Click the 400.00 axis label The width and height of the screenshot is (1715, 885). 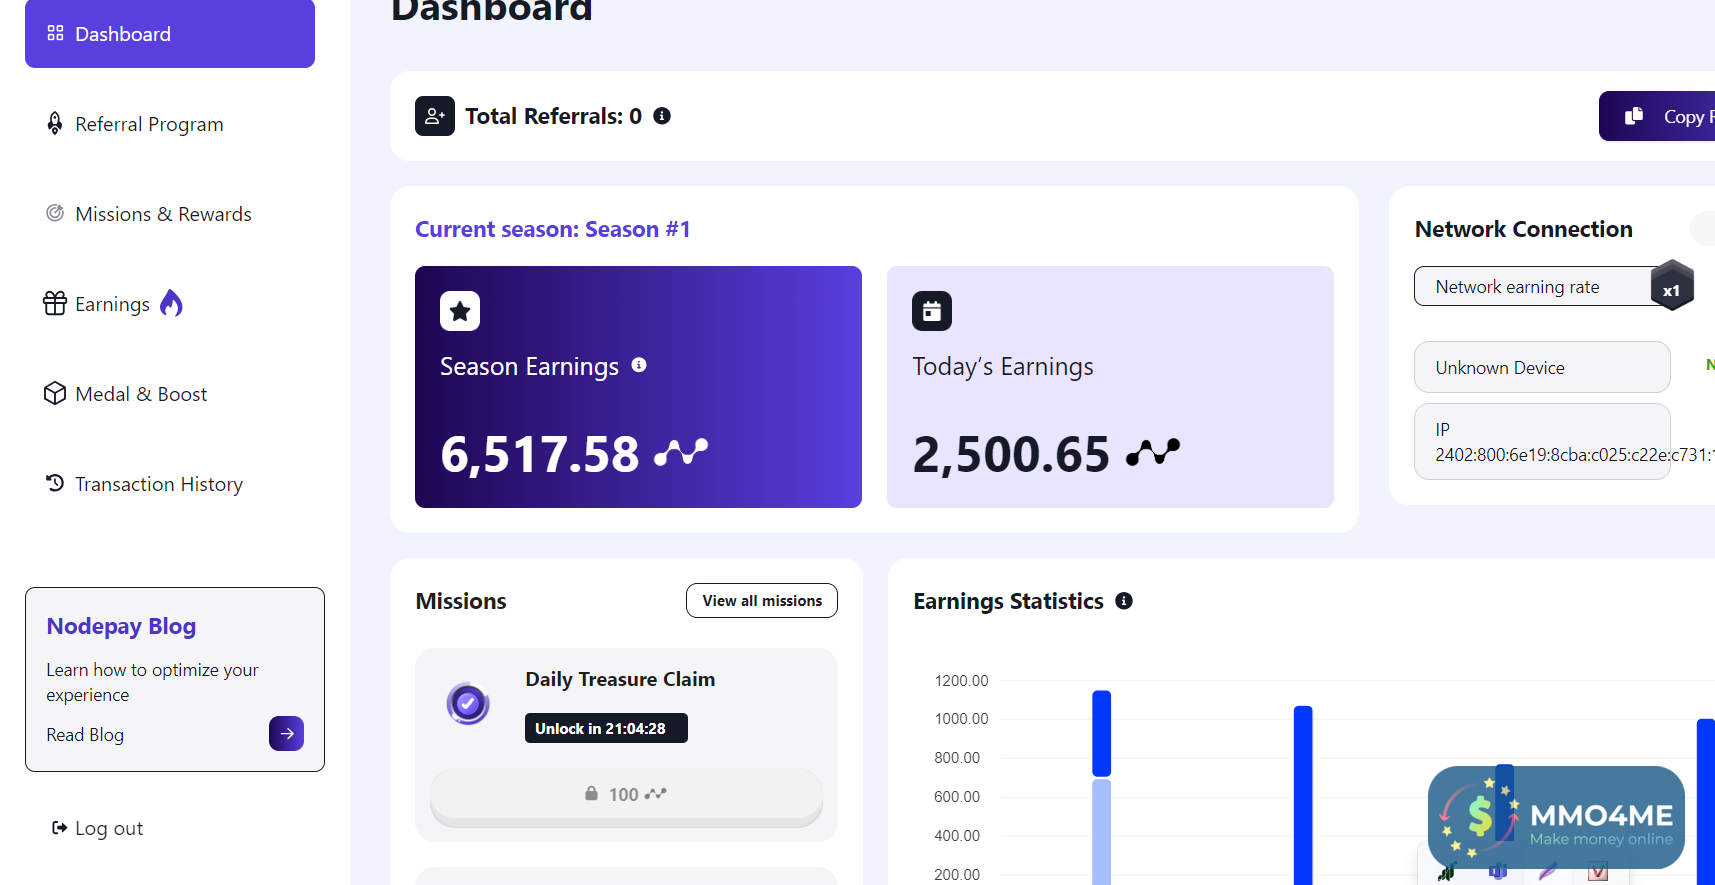click(x=957, y=836)
